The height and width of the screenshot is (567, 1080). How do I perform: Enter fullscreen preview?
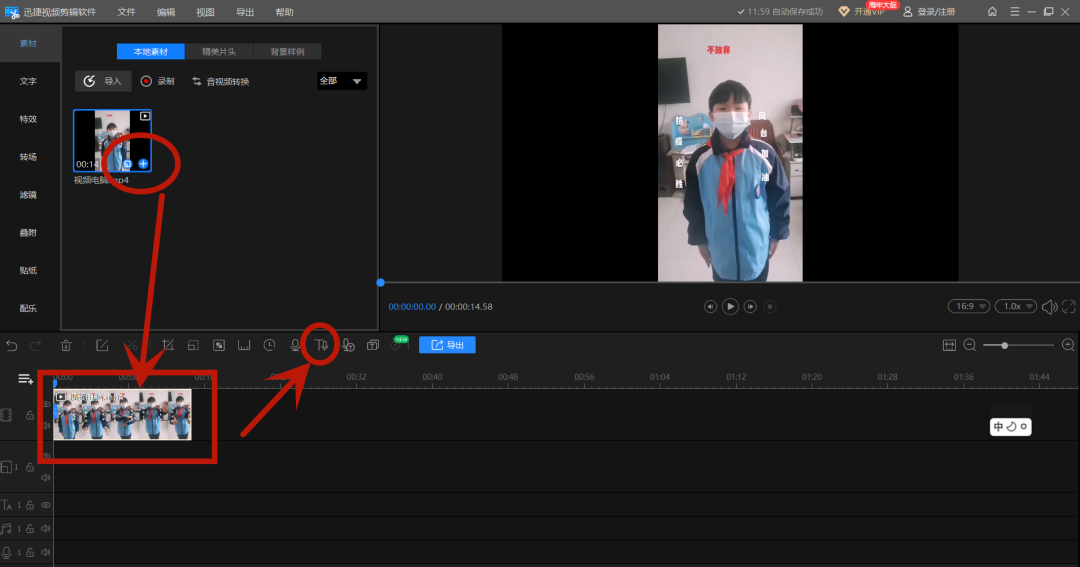[1069, 307]
